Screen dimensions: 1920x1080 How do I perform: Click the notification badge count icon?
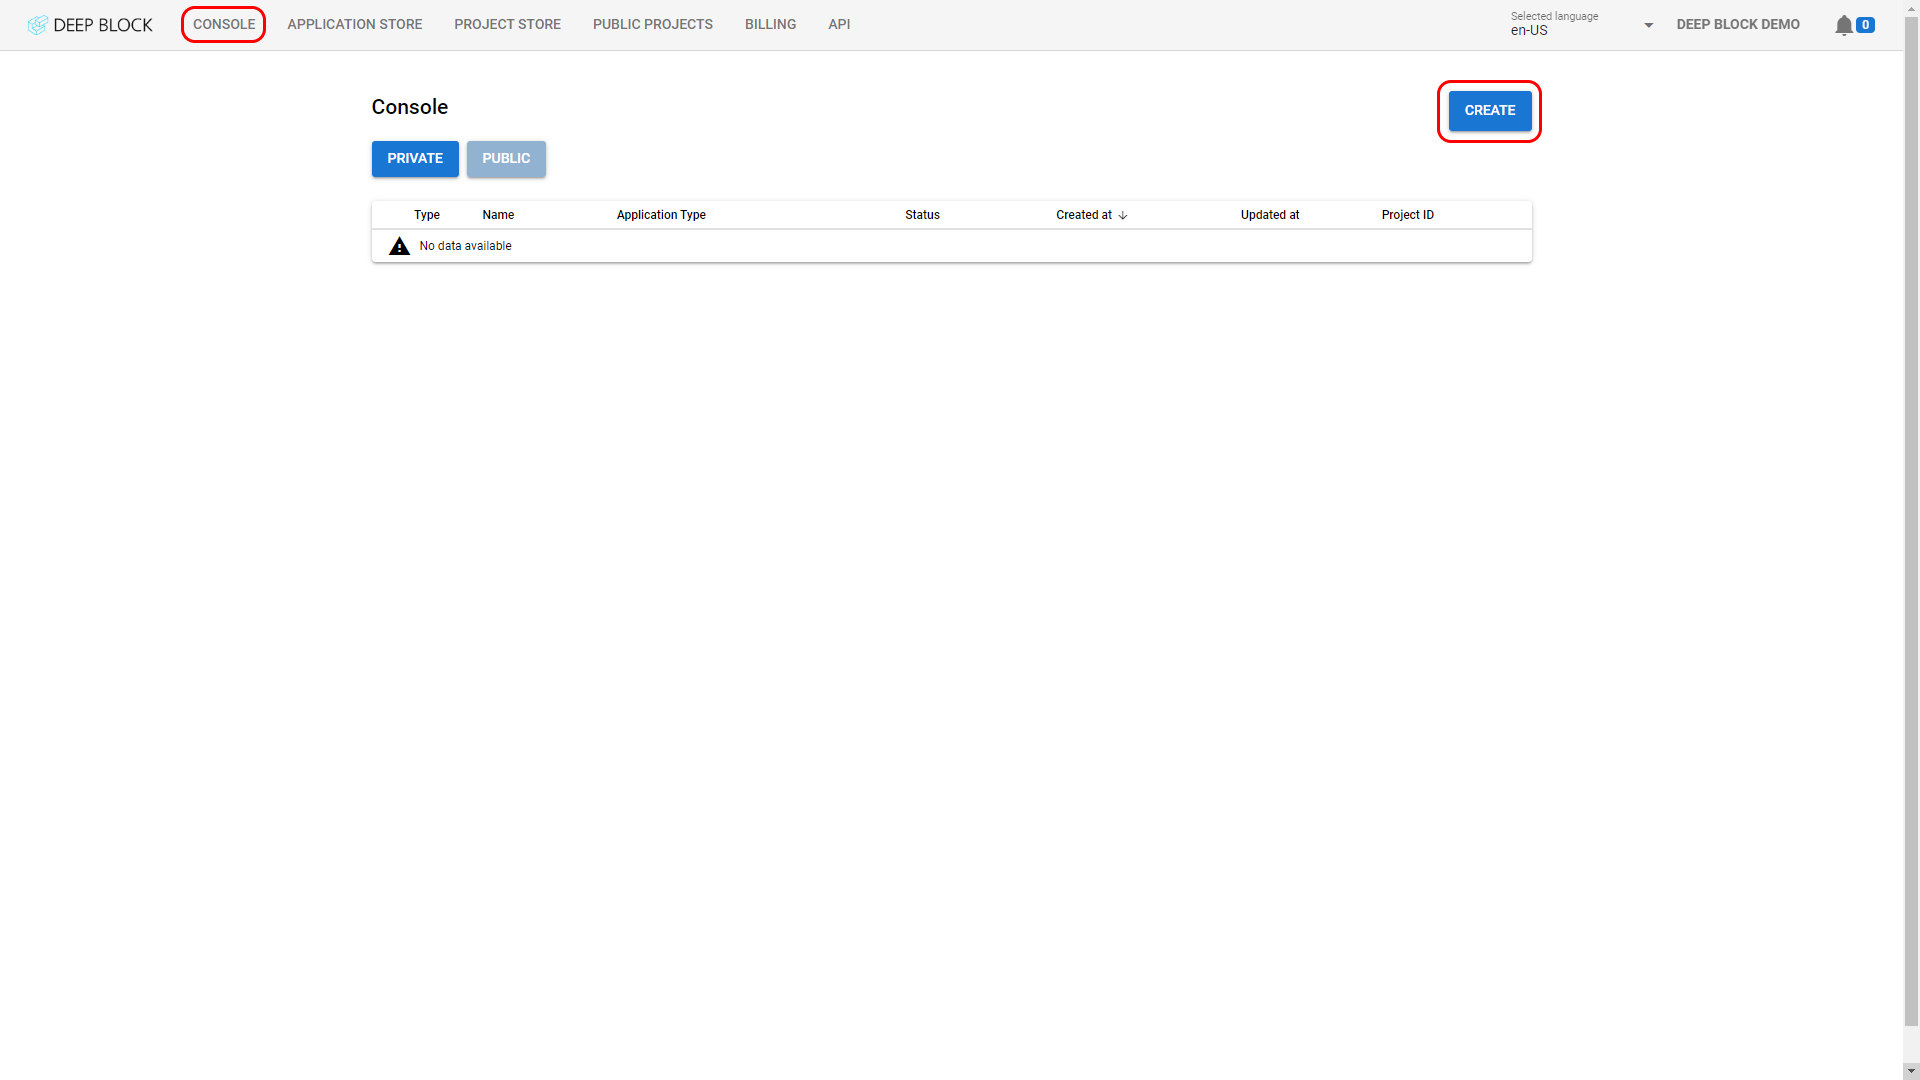(x=1865, y=24)
